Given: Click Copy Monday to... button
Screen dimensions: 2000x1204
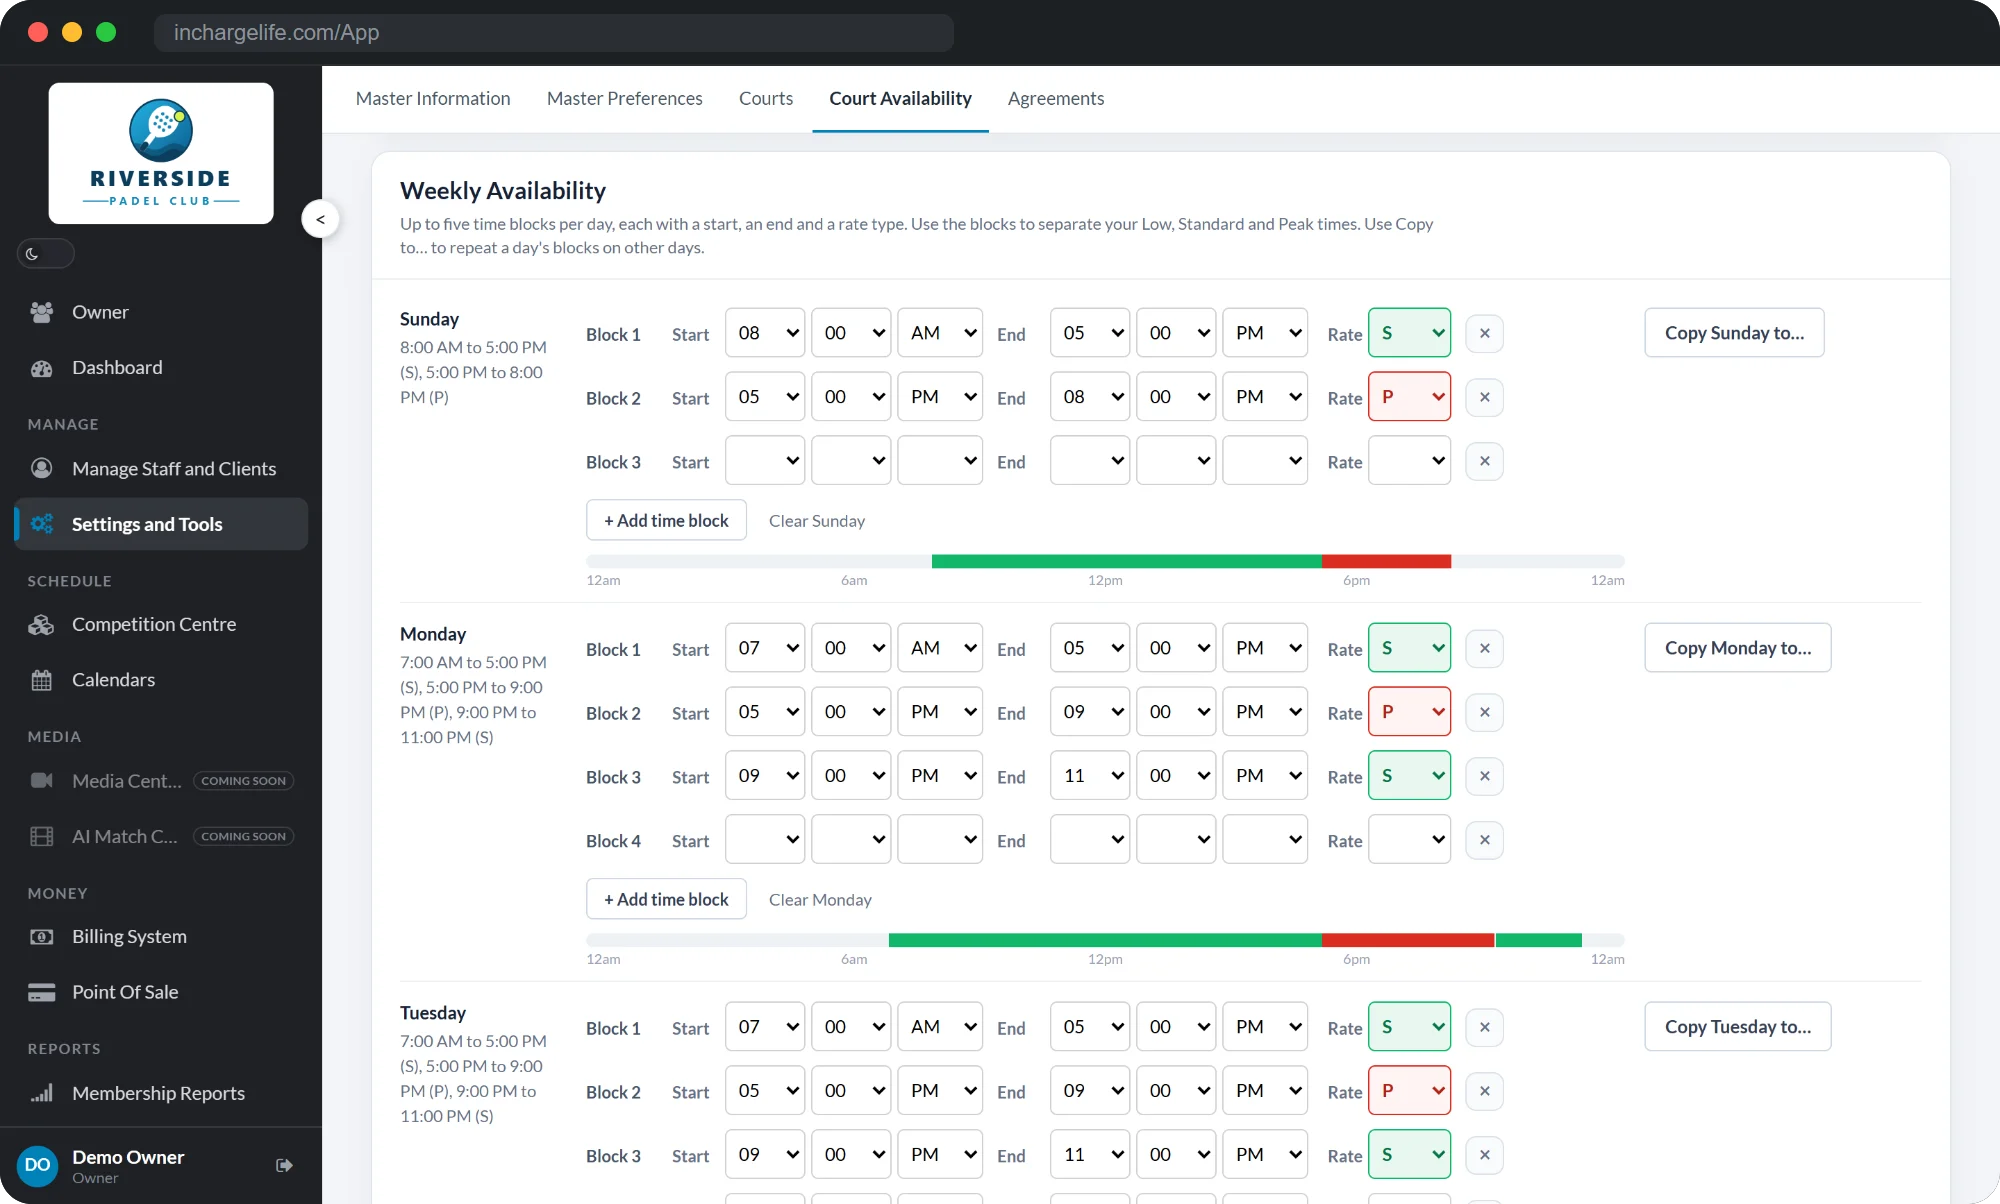Looking at the screenshot, I should (x=1737, y=648).
